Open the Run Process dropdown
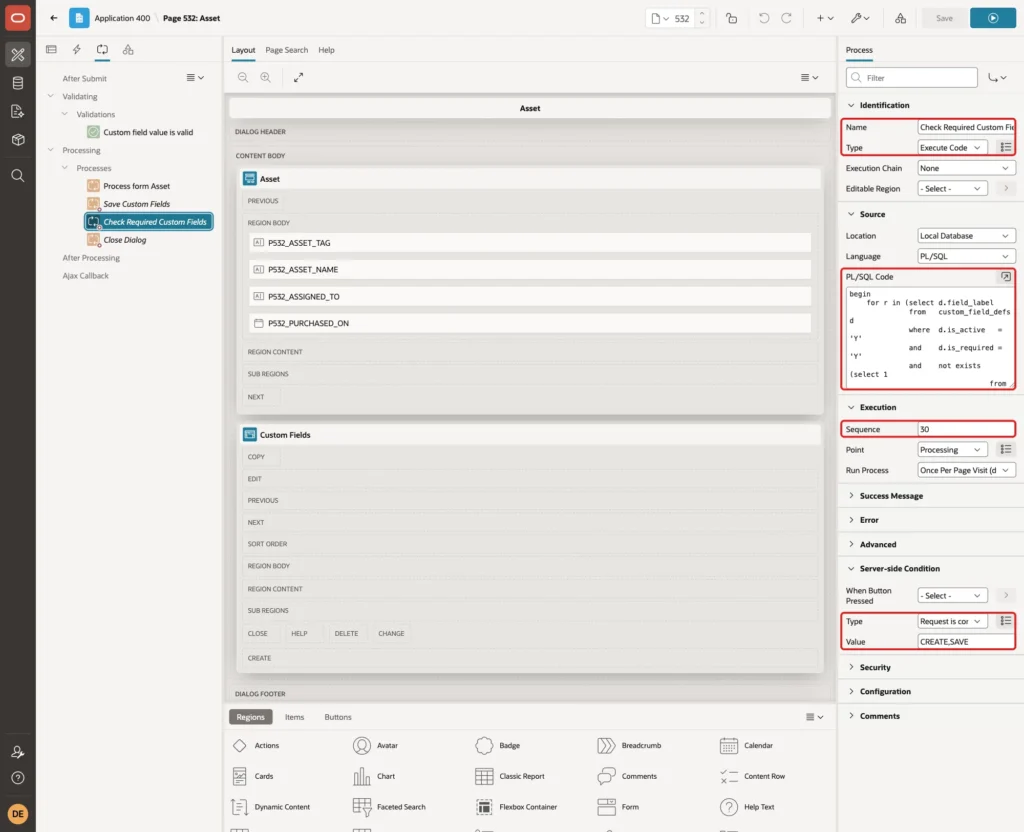The width and height of the screenshot is (1024, 832). click(966, 470)
